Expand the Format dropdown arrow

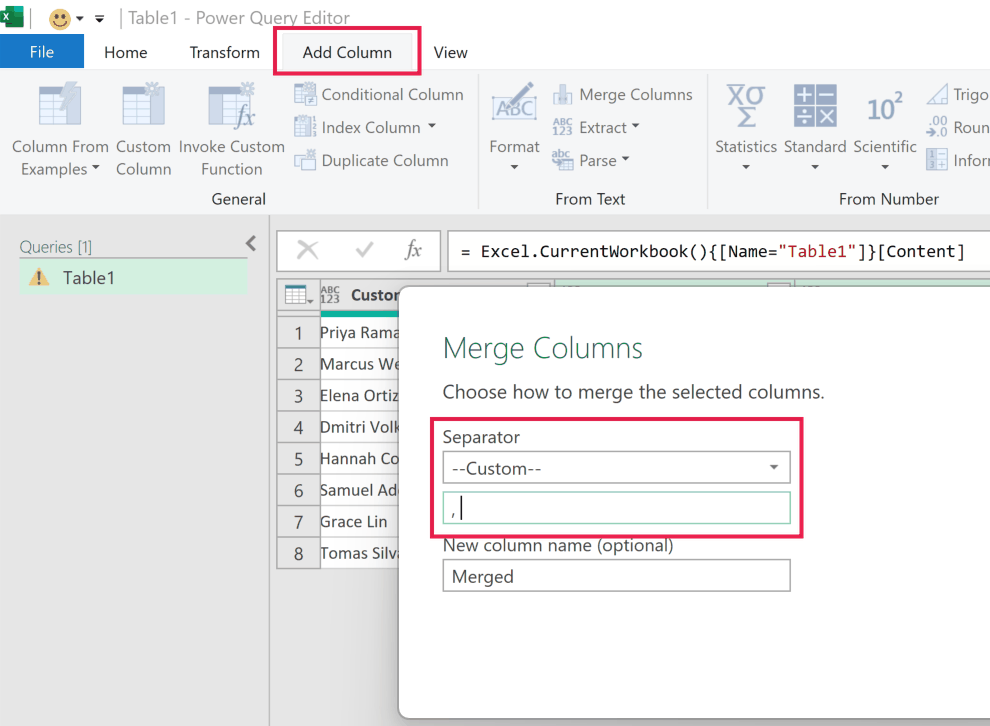tap(515, 167)
